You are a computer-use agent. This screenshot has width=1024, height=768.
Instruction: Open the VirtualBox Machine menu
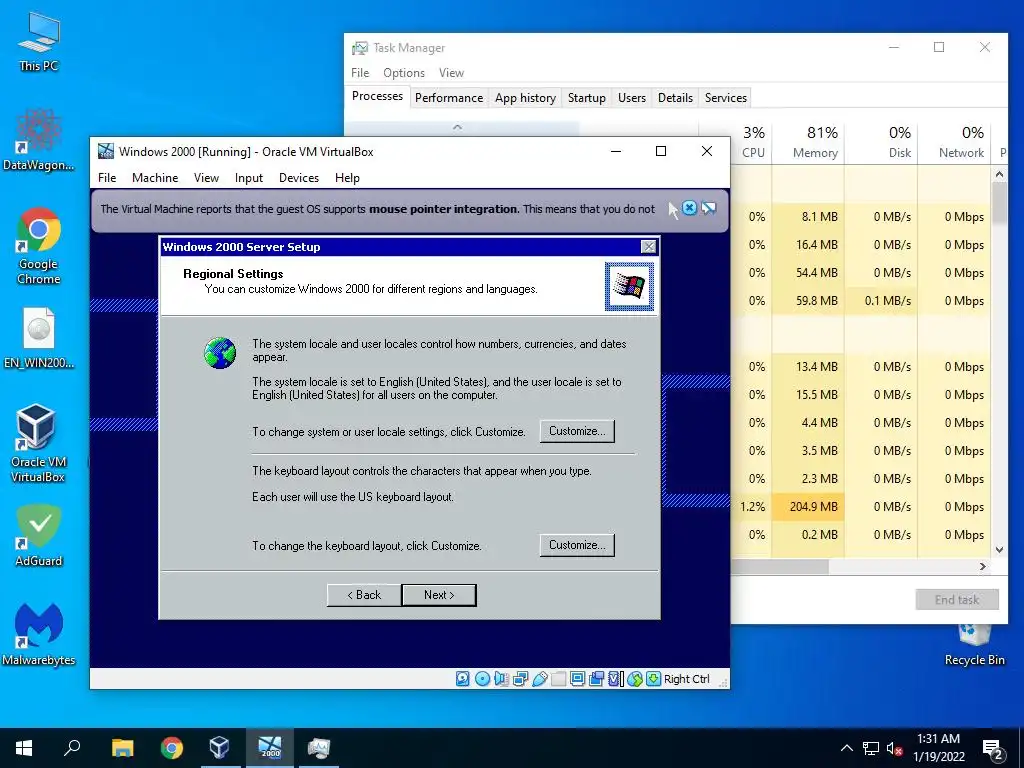click(x=155, y=178)
